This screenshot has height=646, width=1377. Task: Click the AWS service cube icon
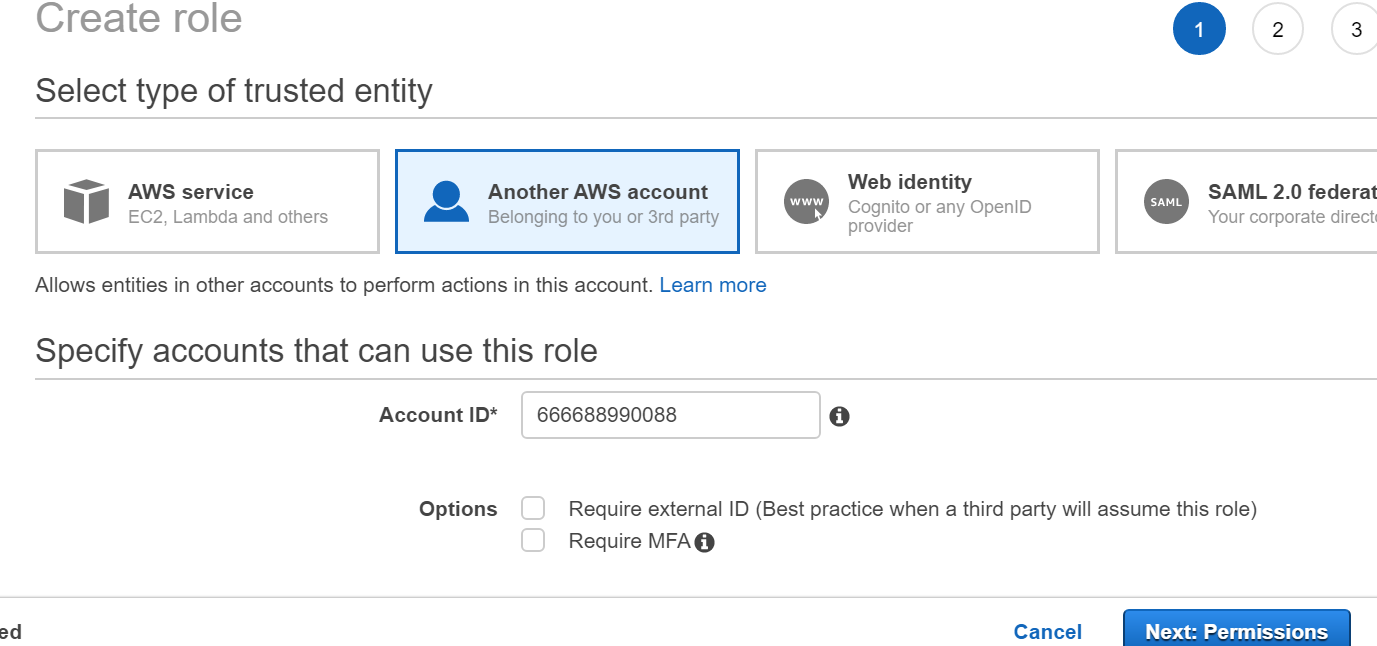[x=86, y=202]
